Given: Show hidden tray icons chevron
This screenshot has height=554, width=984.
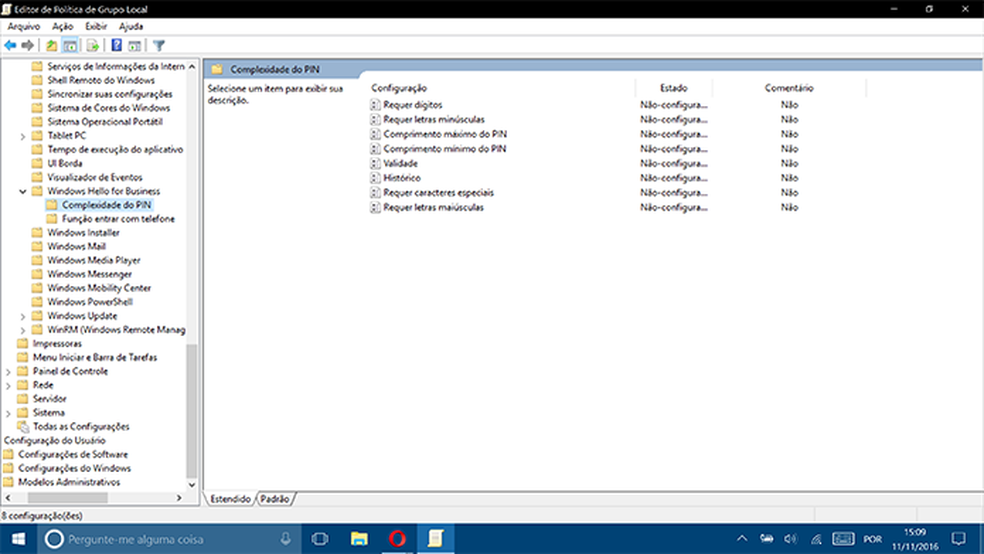Looking at the screenshot, I should pyautogui.click(x=742, y=539).
